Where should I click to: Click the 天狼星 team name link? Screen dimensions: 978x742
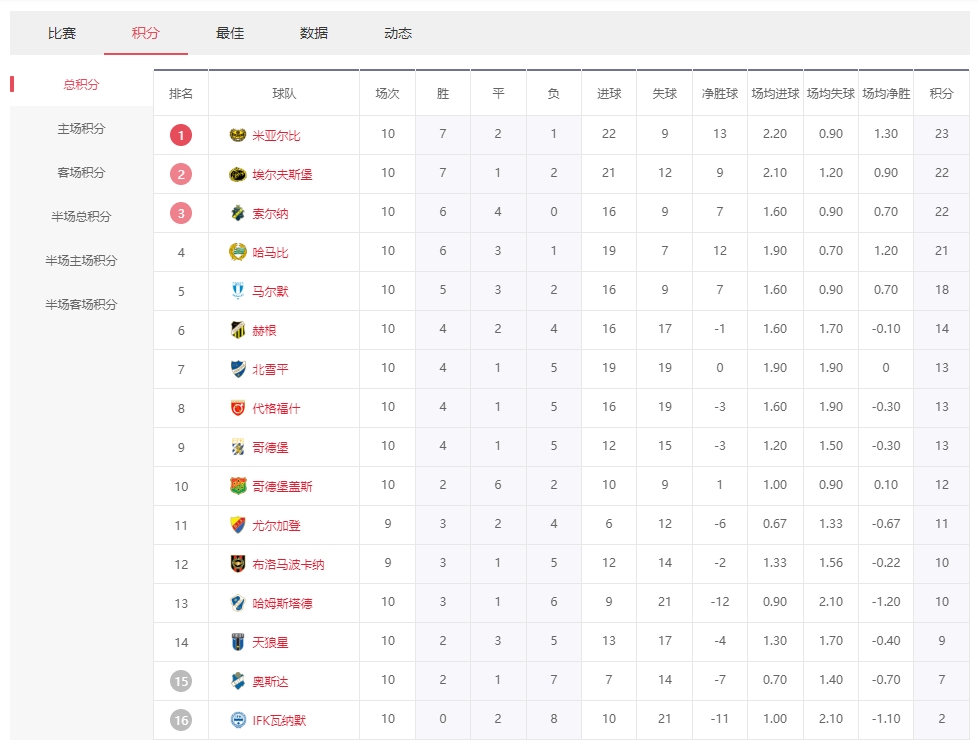[270, 643]
